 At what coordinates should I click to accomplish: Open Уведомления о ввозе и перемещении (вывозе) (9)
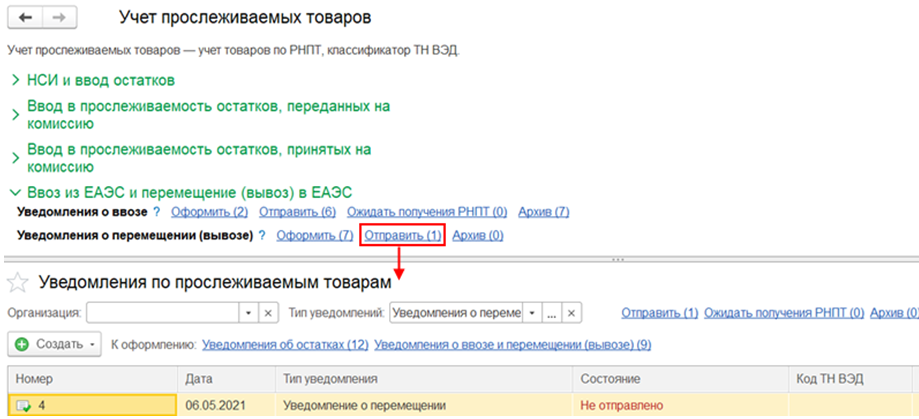pos(513,345)
